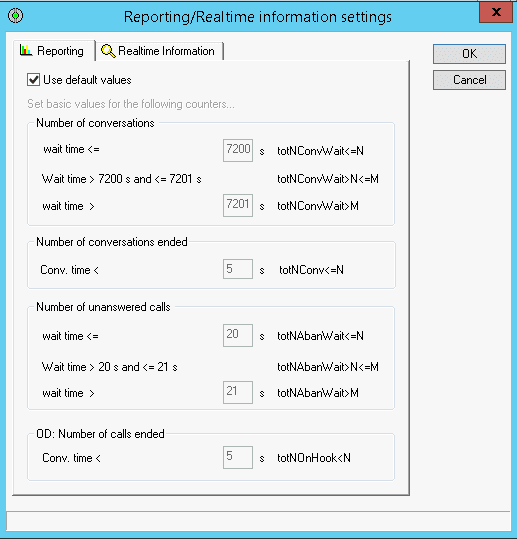Click the 'Number of unanswered calls' group title
The width and height of the screenshot is (517, 539).
(x=103, y=307)
